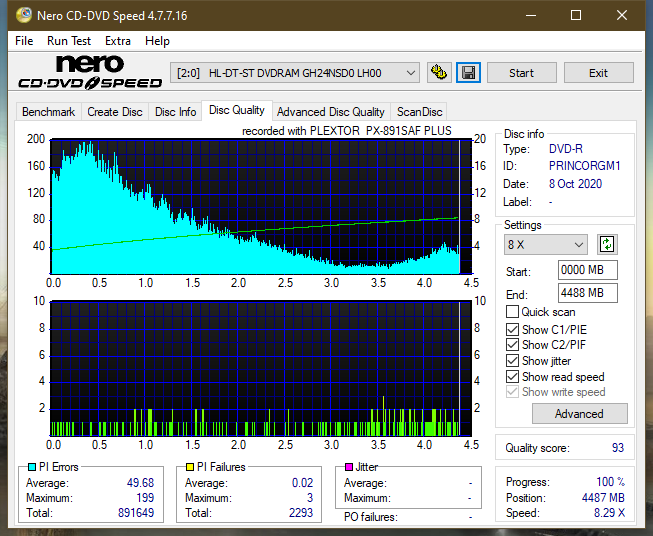The width and height of the screenshot is (653, 536).
Task: Click the drive options tools icon
Action: (x=439, y=73)
